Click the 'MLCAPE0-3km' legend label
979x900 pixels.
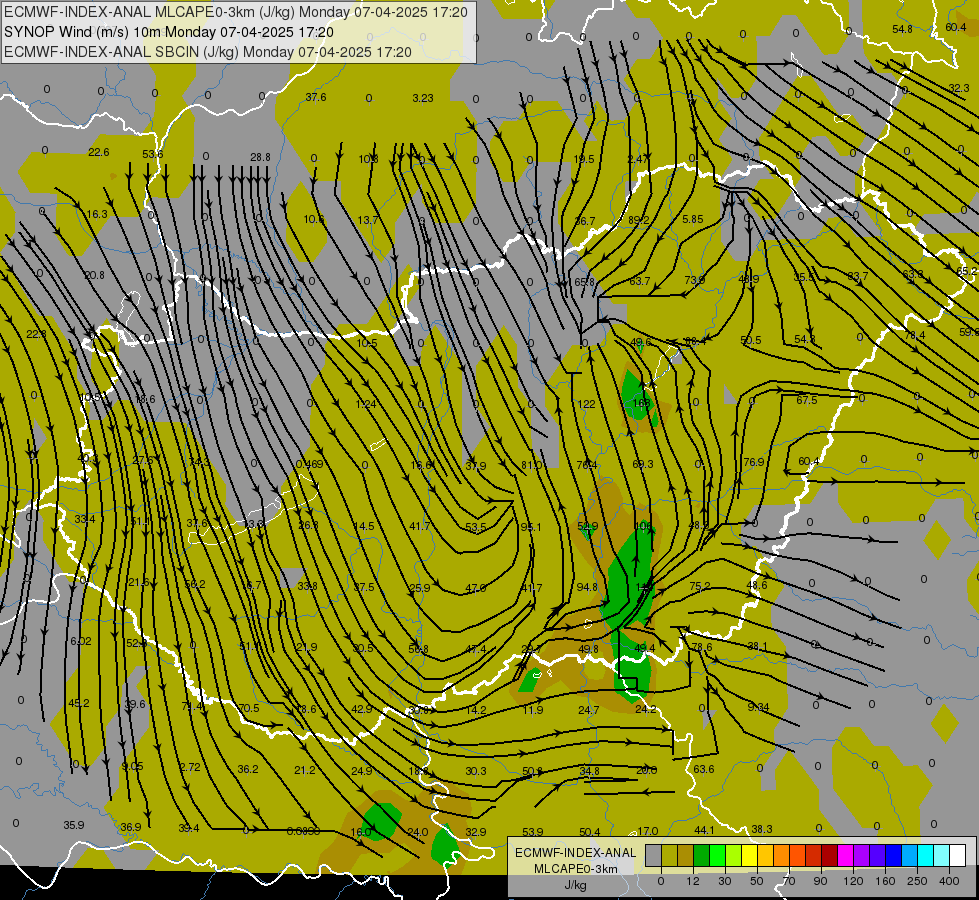[x=575, y=869]
